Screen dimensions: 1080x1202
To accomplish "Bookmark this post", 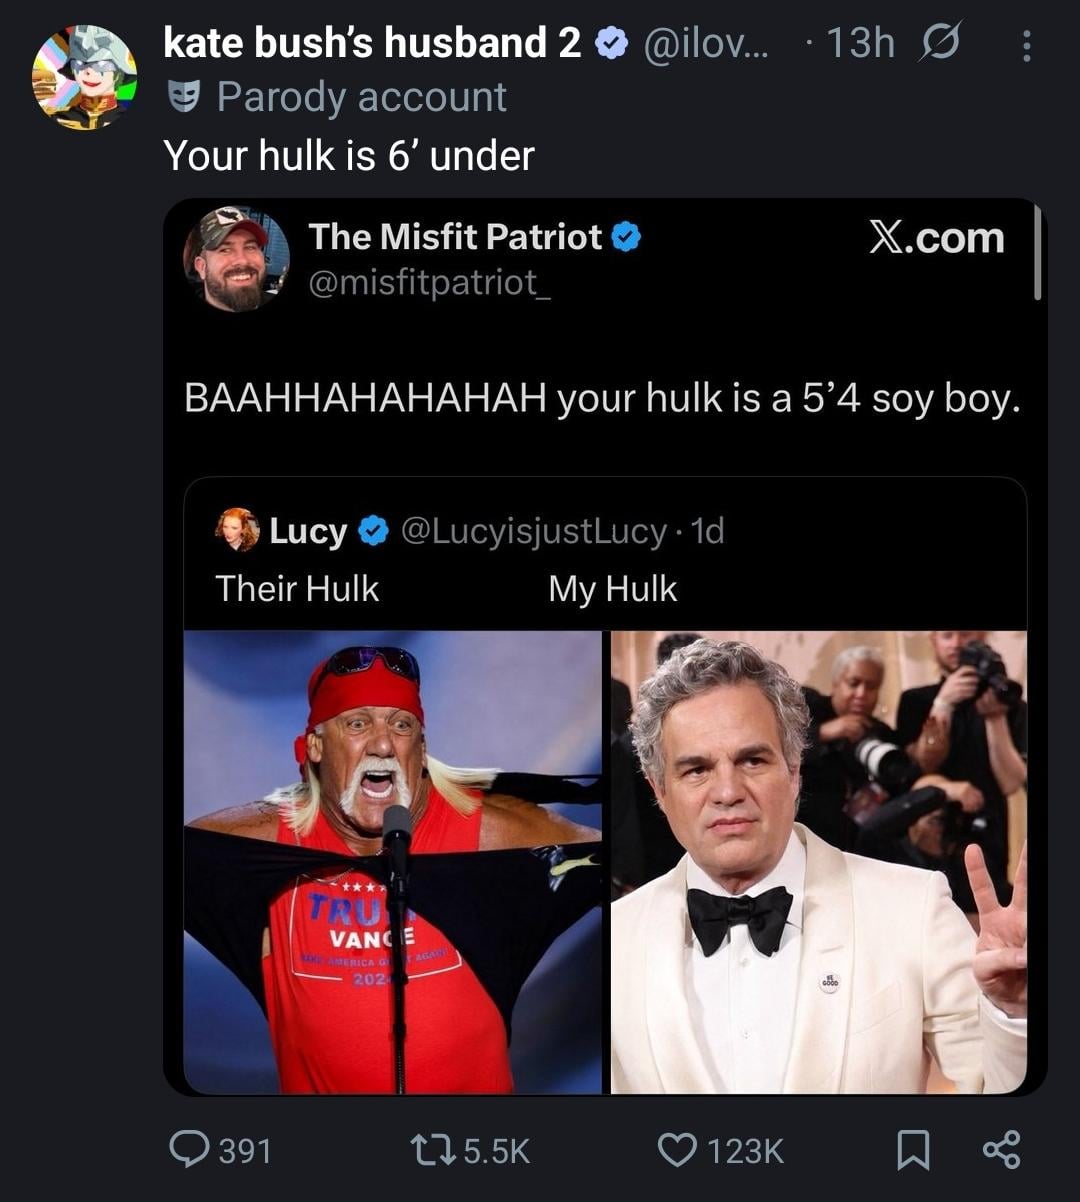I will (911, 1149).
